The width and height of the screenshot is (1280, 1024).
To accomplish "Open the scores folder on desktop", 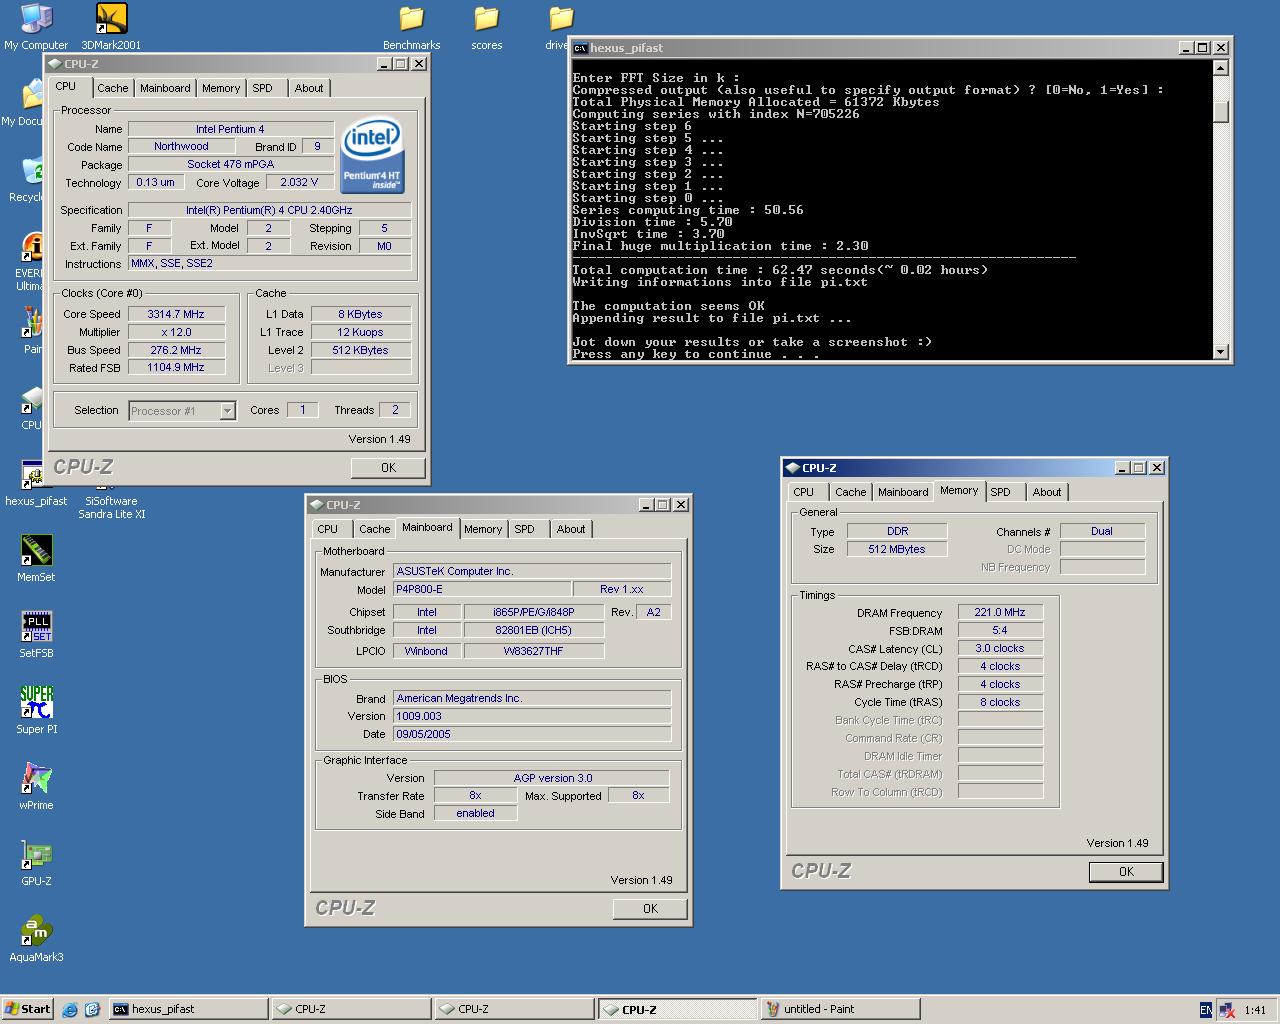I will (x=486, y=27).
